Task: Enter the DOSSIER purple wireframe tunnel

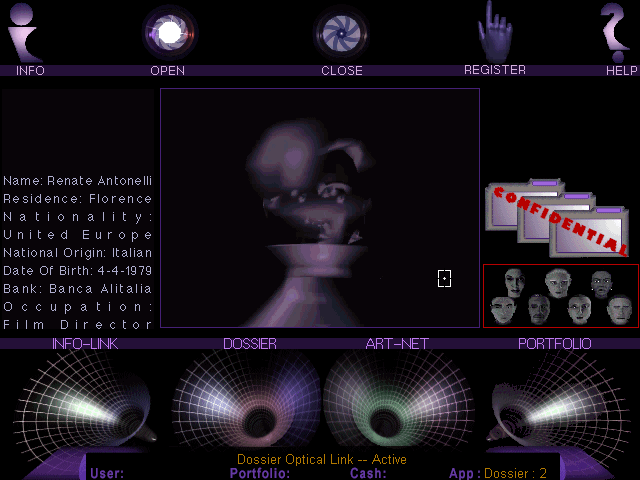Action: point(247,400)
